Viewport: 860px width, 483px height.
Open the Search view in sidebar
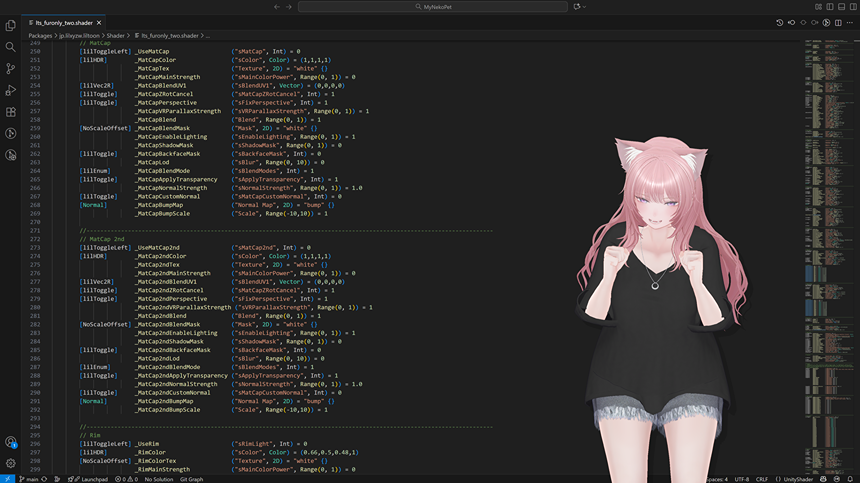(x=11, y=47)
